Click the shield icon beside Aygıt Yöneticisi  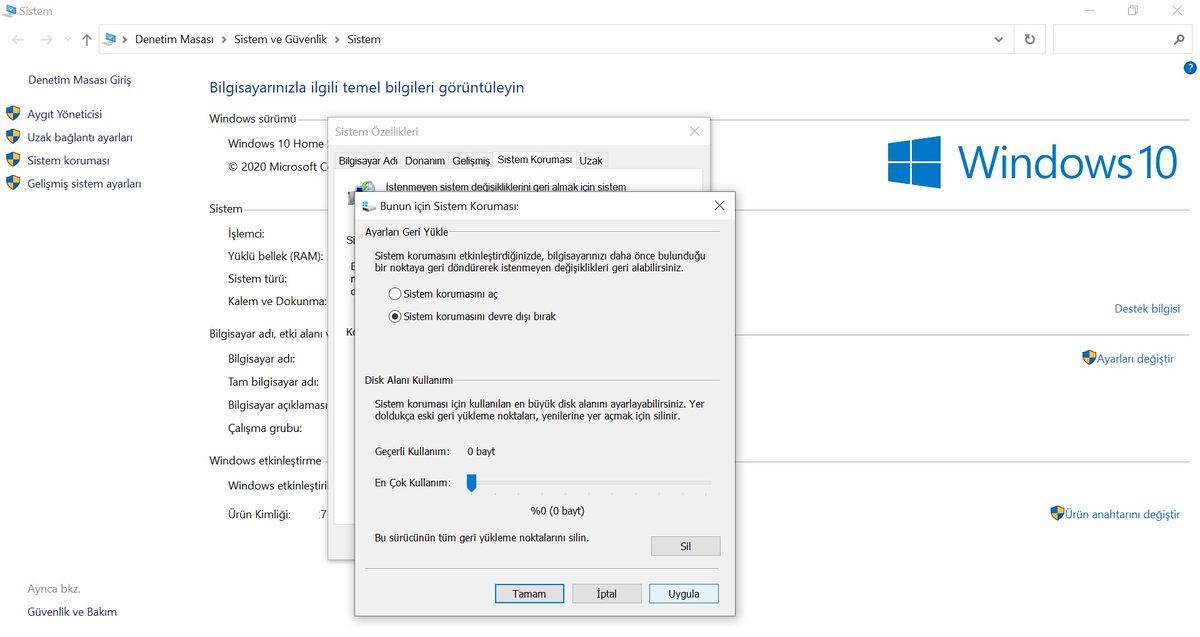13,114
